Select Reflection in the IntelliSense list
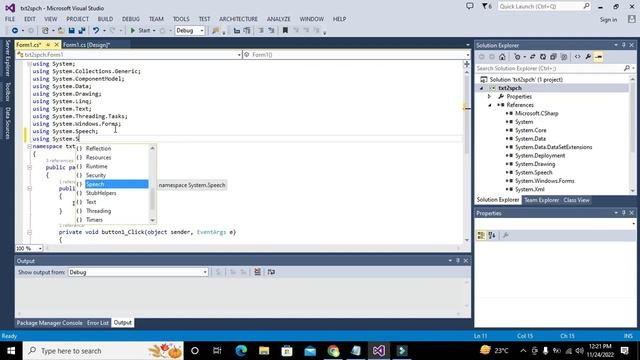640x360 pixels. tap(112, 149)
